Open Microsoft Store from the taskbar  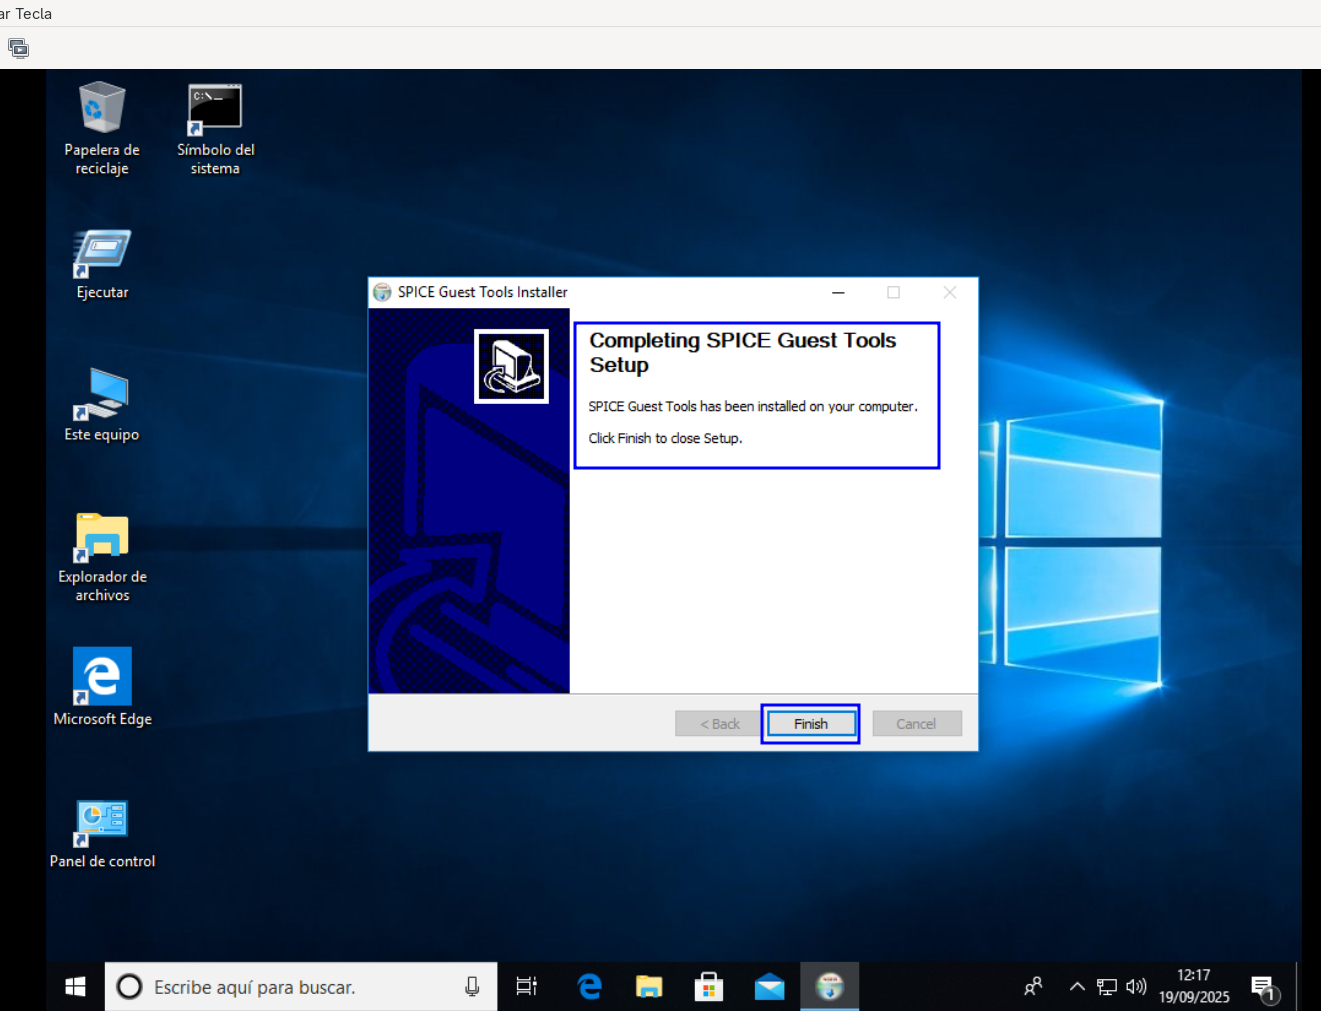(709, 987)
